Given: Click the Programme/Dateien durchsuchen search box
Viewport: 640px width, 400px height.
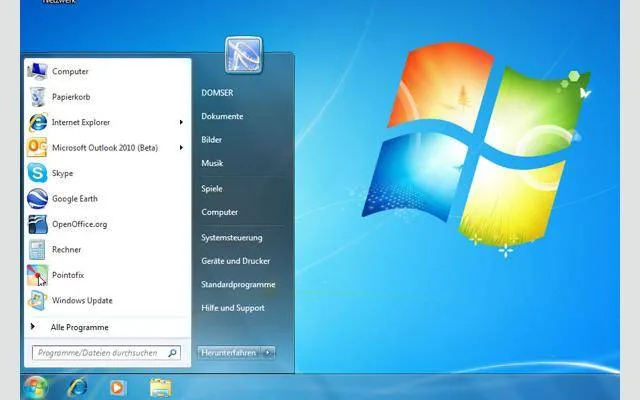Looking at the screenshot, I should [x=106, y=353].
